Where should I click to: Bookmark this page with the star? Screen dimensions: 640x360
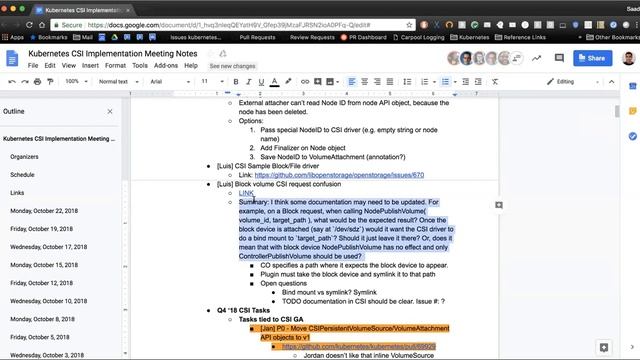[409, 25]
